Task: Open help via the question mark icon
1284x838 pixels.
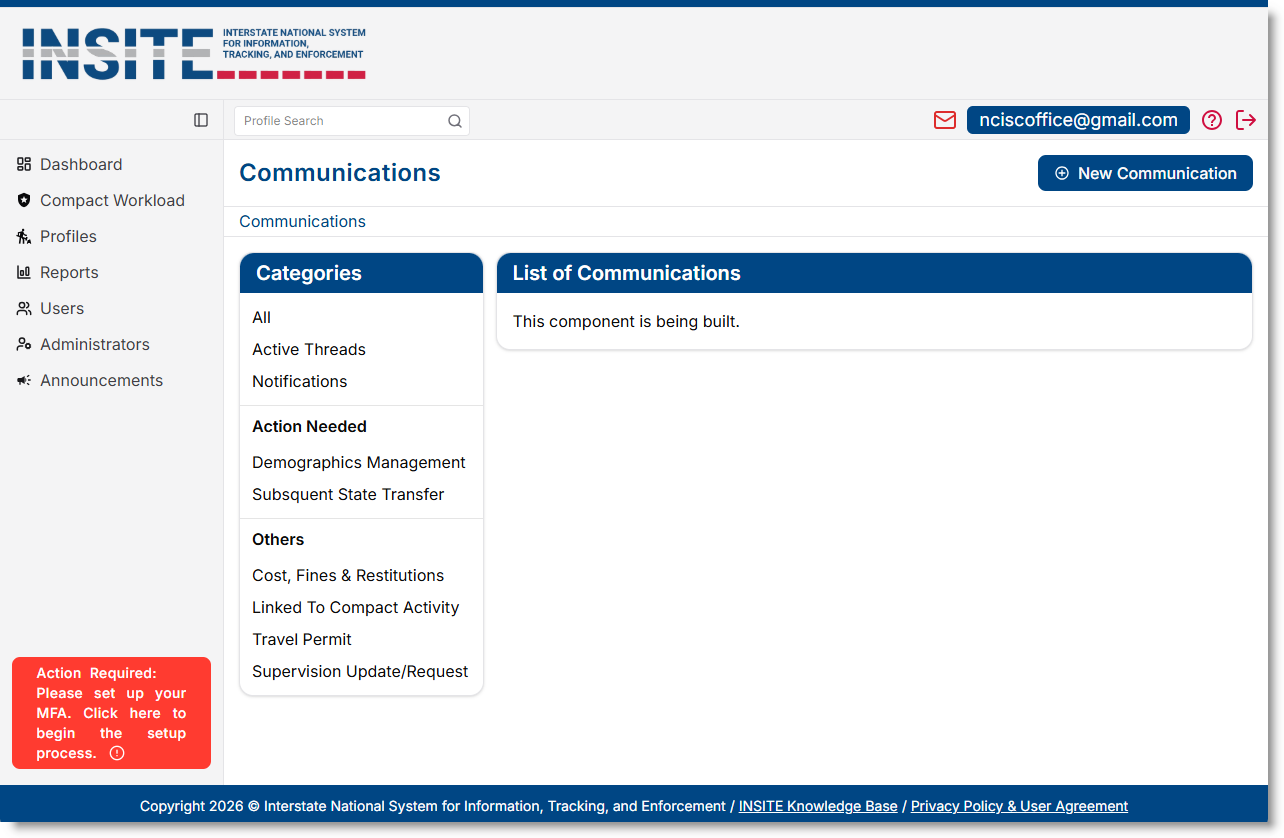Action: pos(1212,120)
